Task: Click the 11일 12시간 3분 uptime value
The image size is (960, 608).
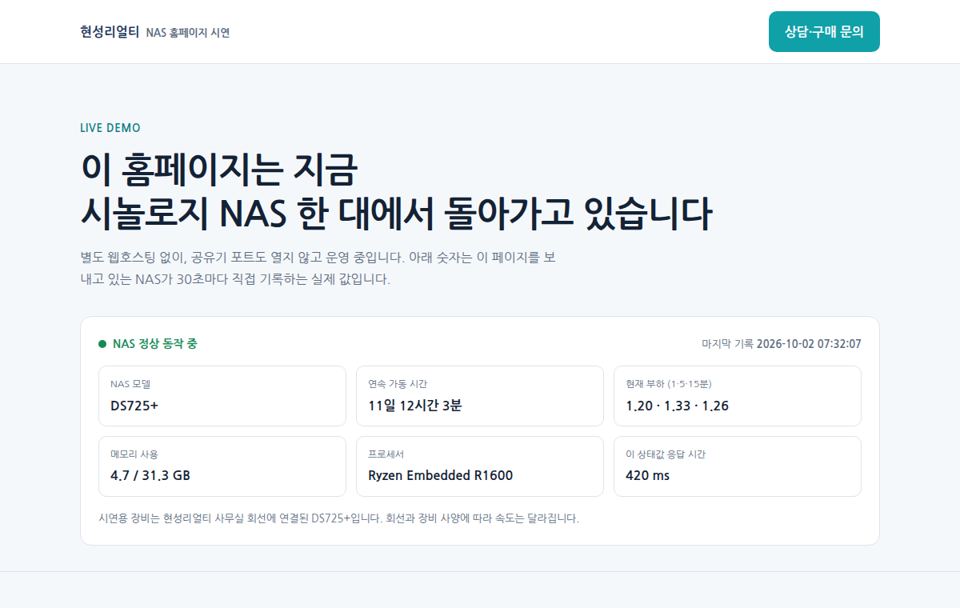Action: [415, 406]
